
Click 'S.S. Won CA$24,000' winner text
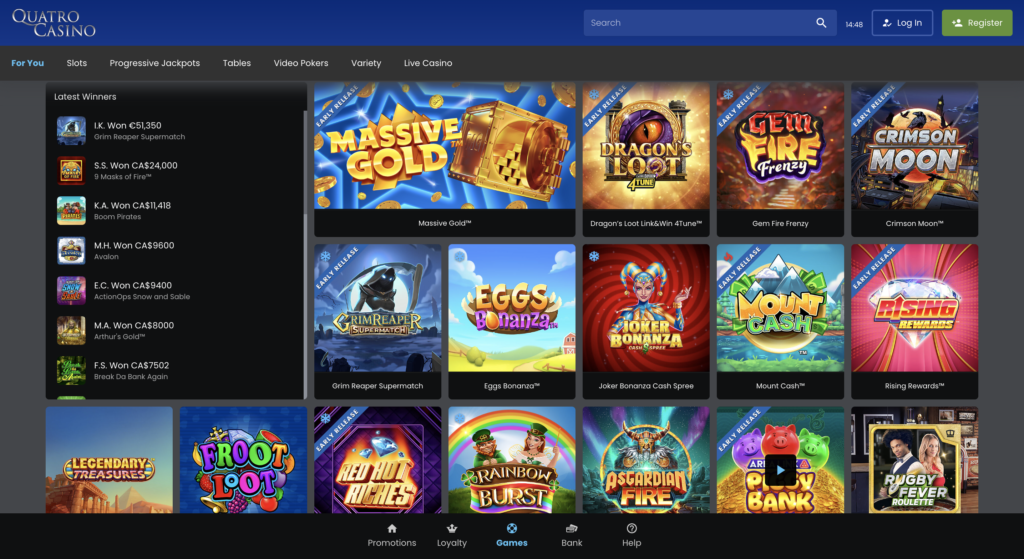tap(136, 165)
